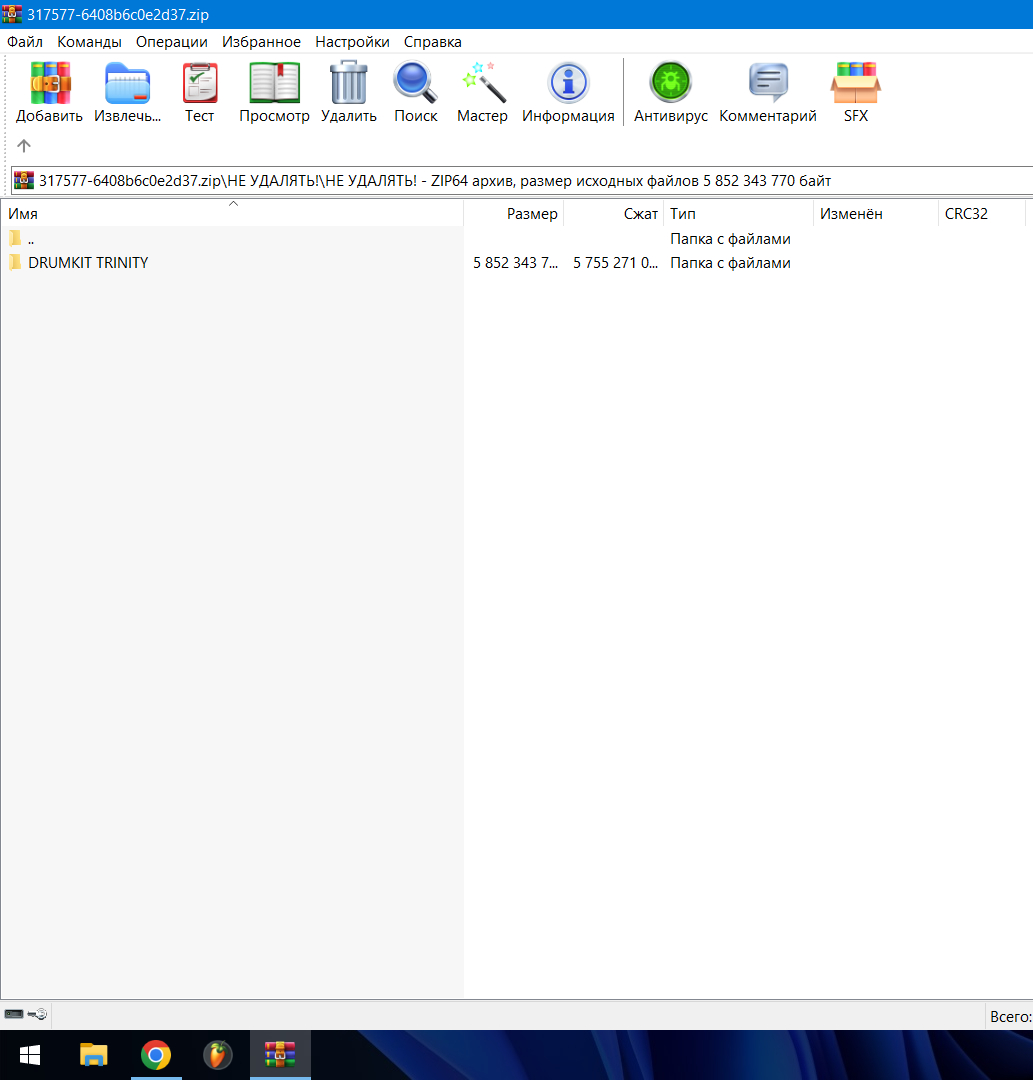The width and height of the screenshot is (1033, 1080).
Task: Open the Настройки menu
Action: click(x=352, y=42)
